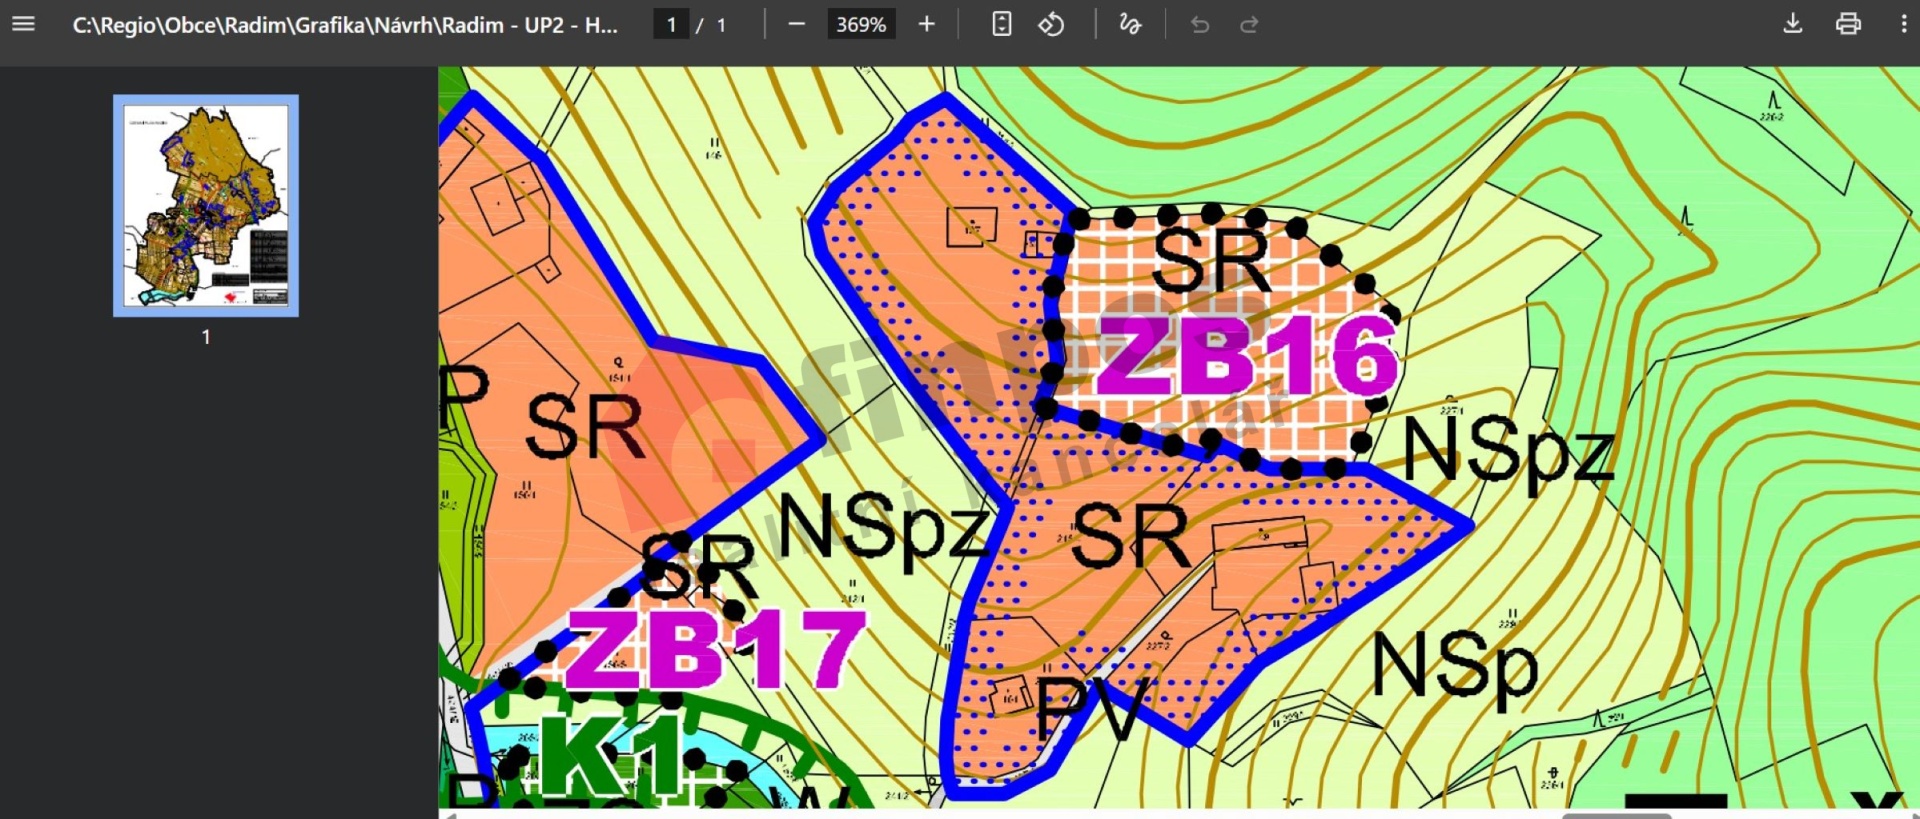Click the PV label on the map
The width and height of the screenshot is (1920, 819).
[1092, 707]
